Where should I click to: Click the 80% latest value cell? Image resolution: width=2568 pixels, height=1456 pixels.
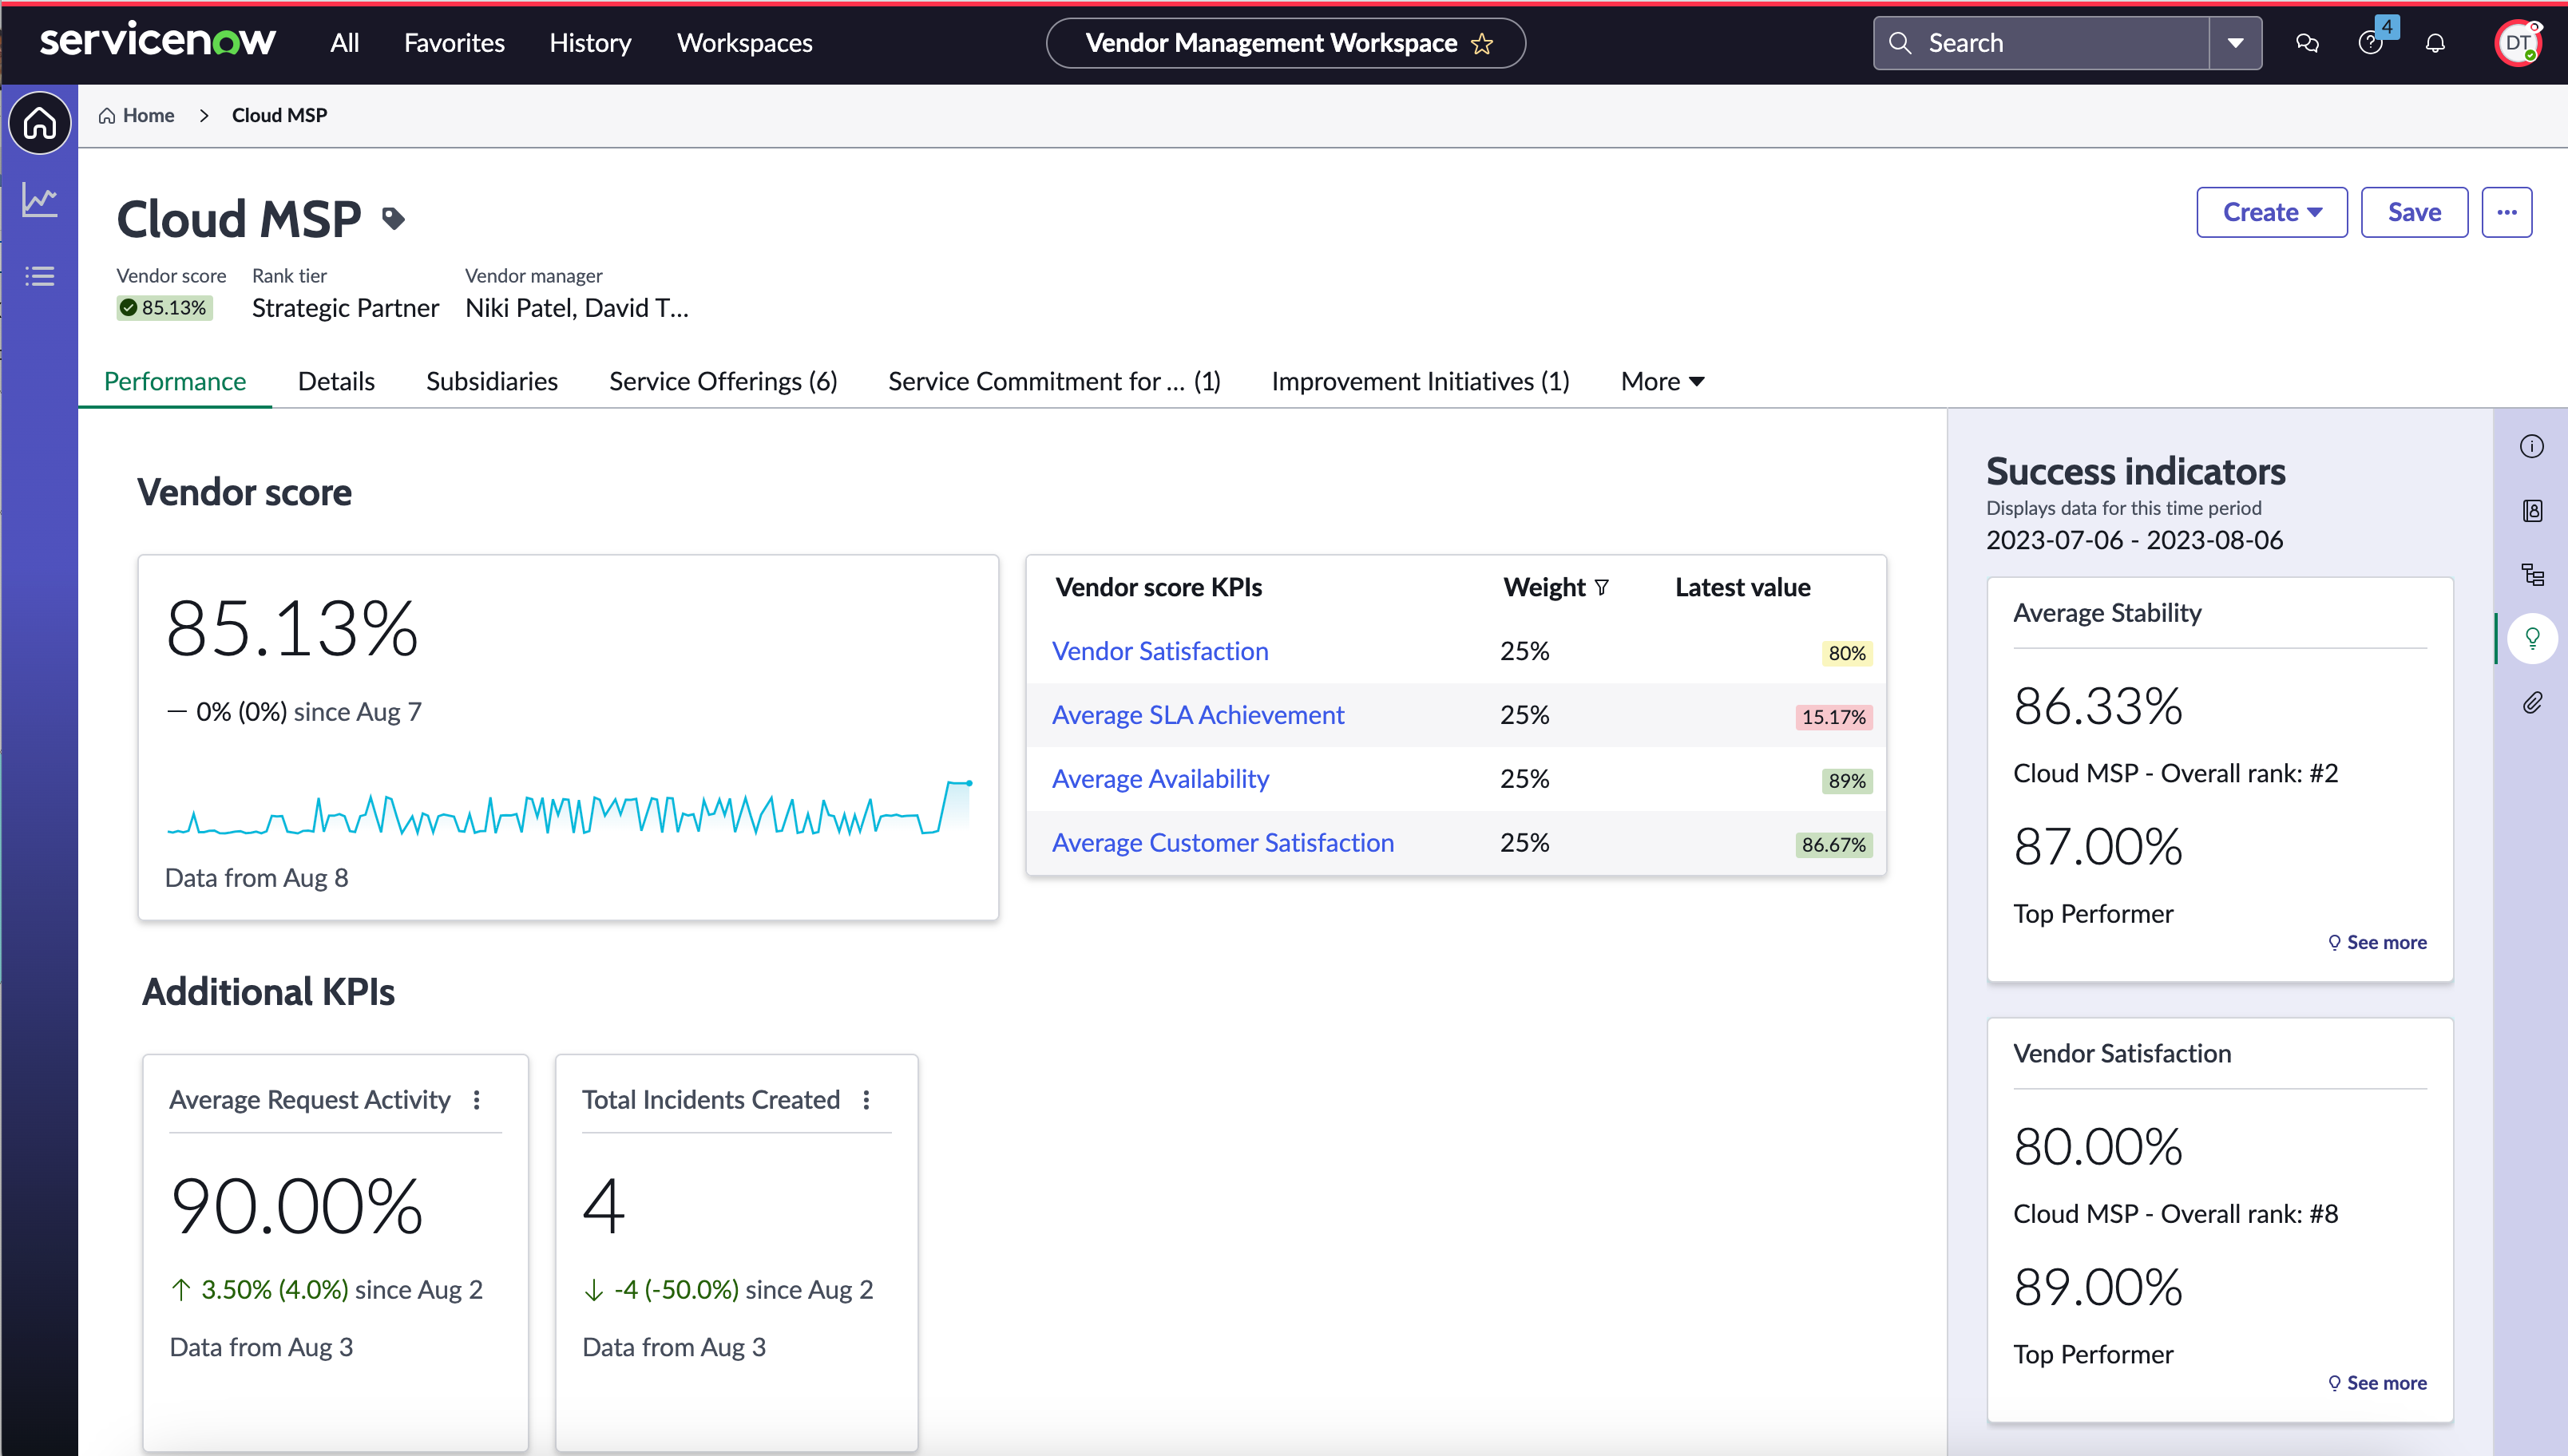coord(1846,653)
